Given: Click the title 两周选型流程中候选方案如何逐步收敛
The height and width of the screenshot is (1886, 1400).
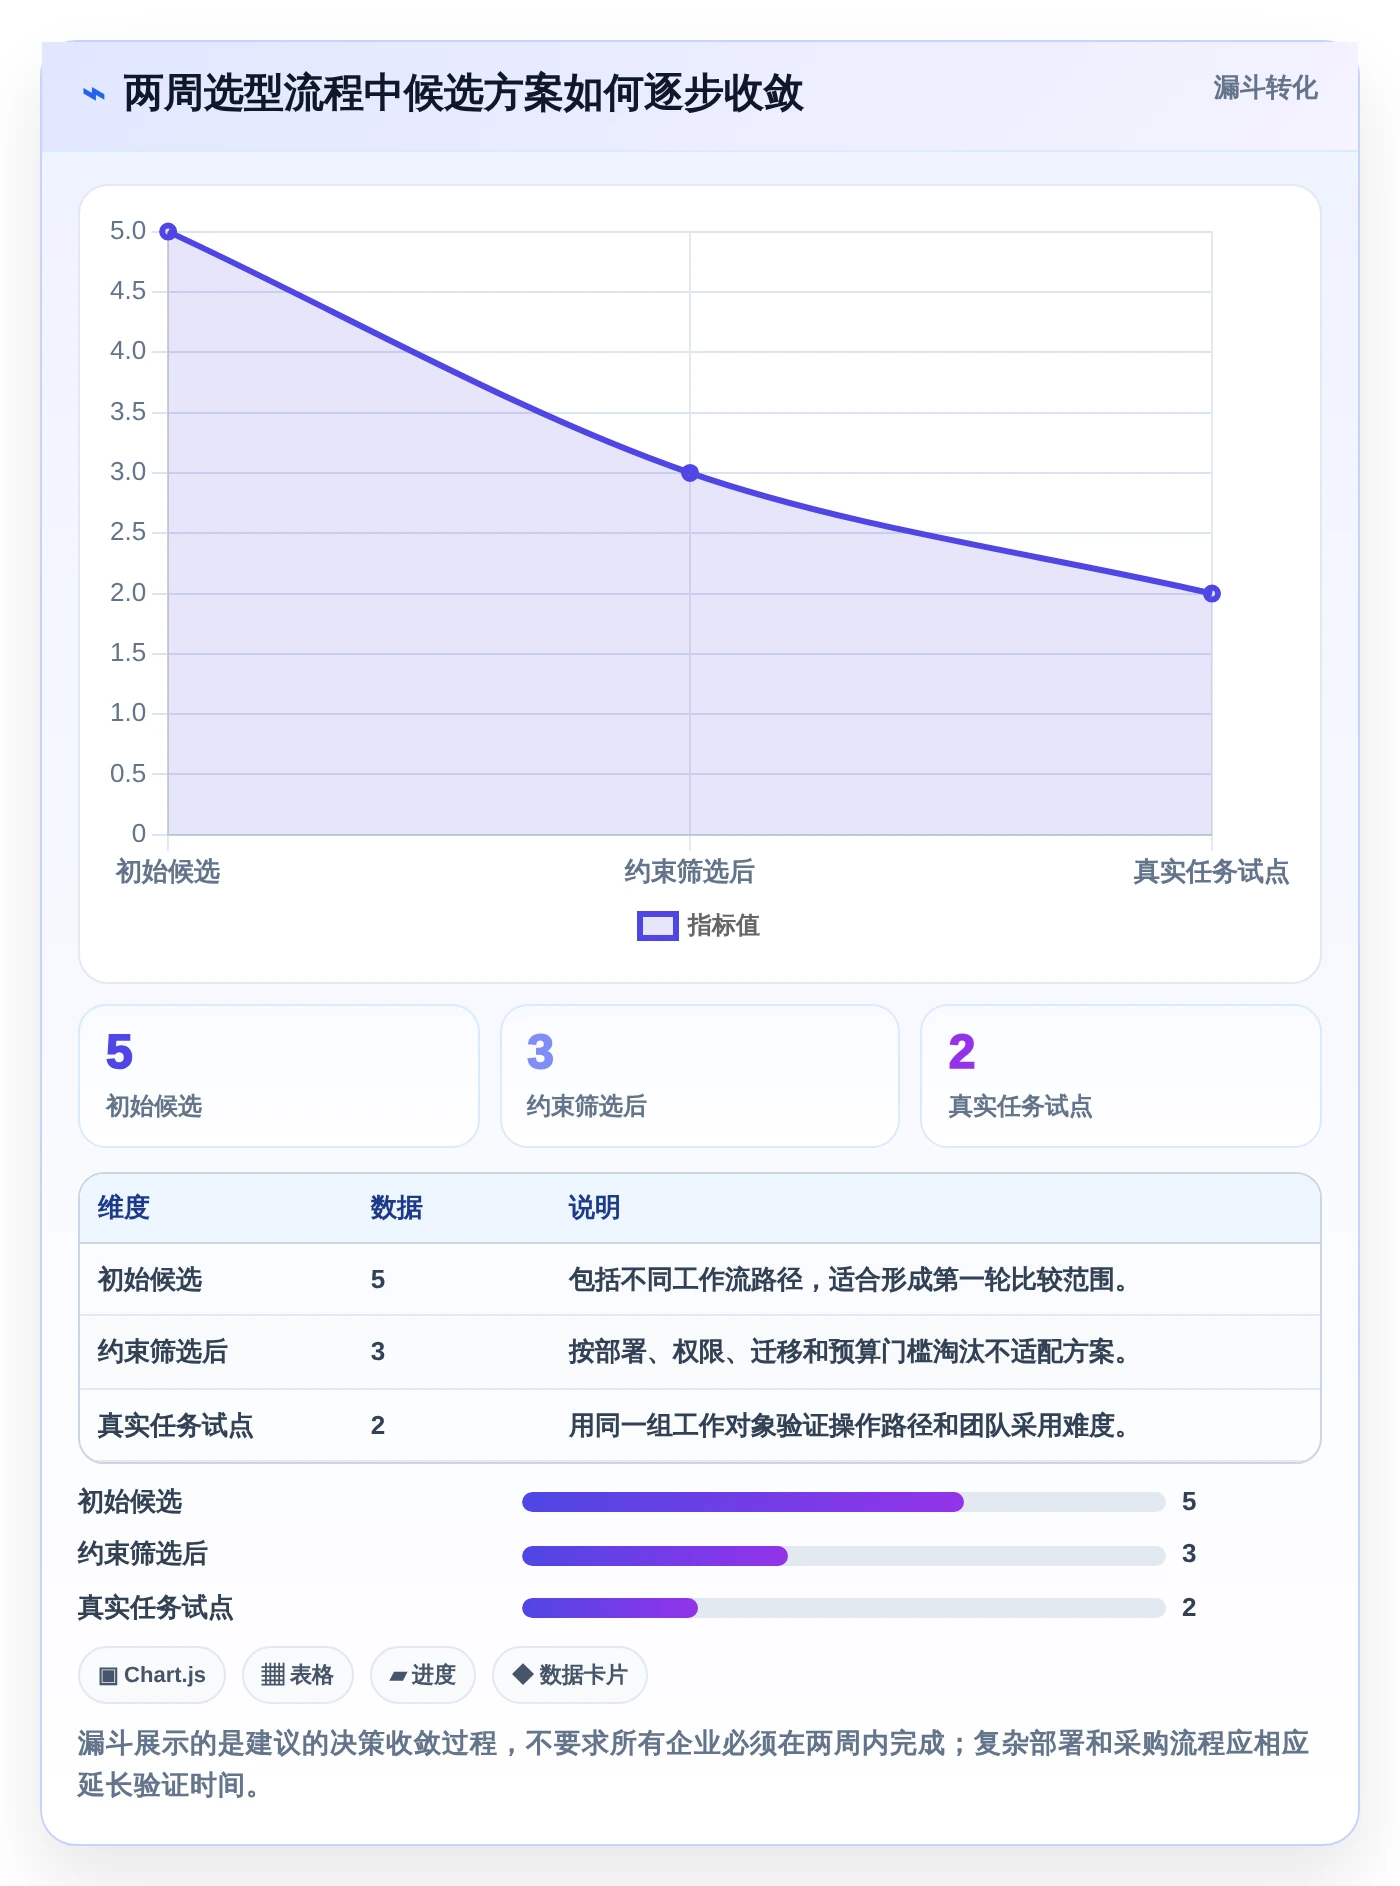Looking at the screenshot, I should click(463, 94).
